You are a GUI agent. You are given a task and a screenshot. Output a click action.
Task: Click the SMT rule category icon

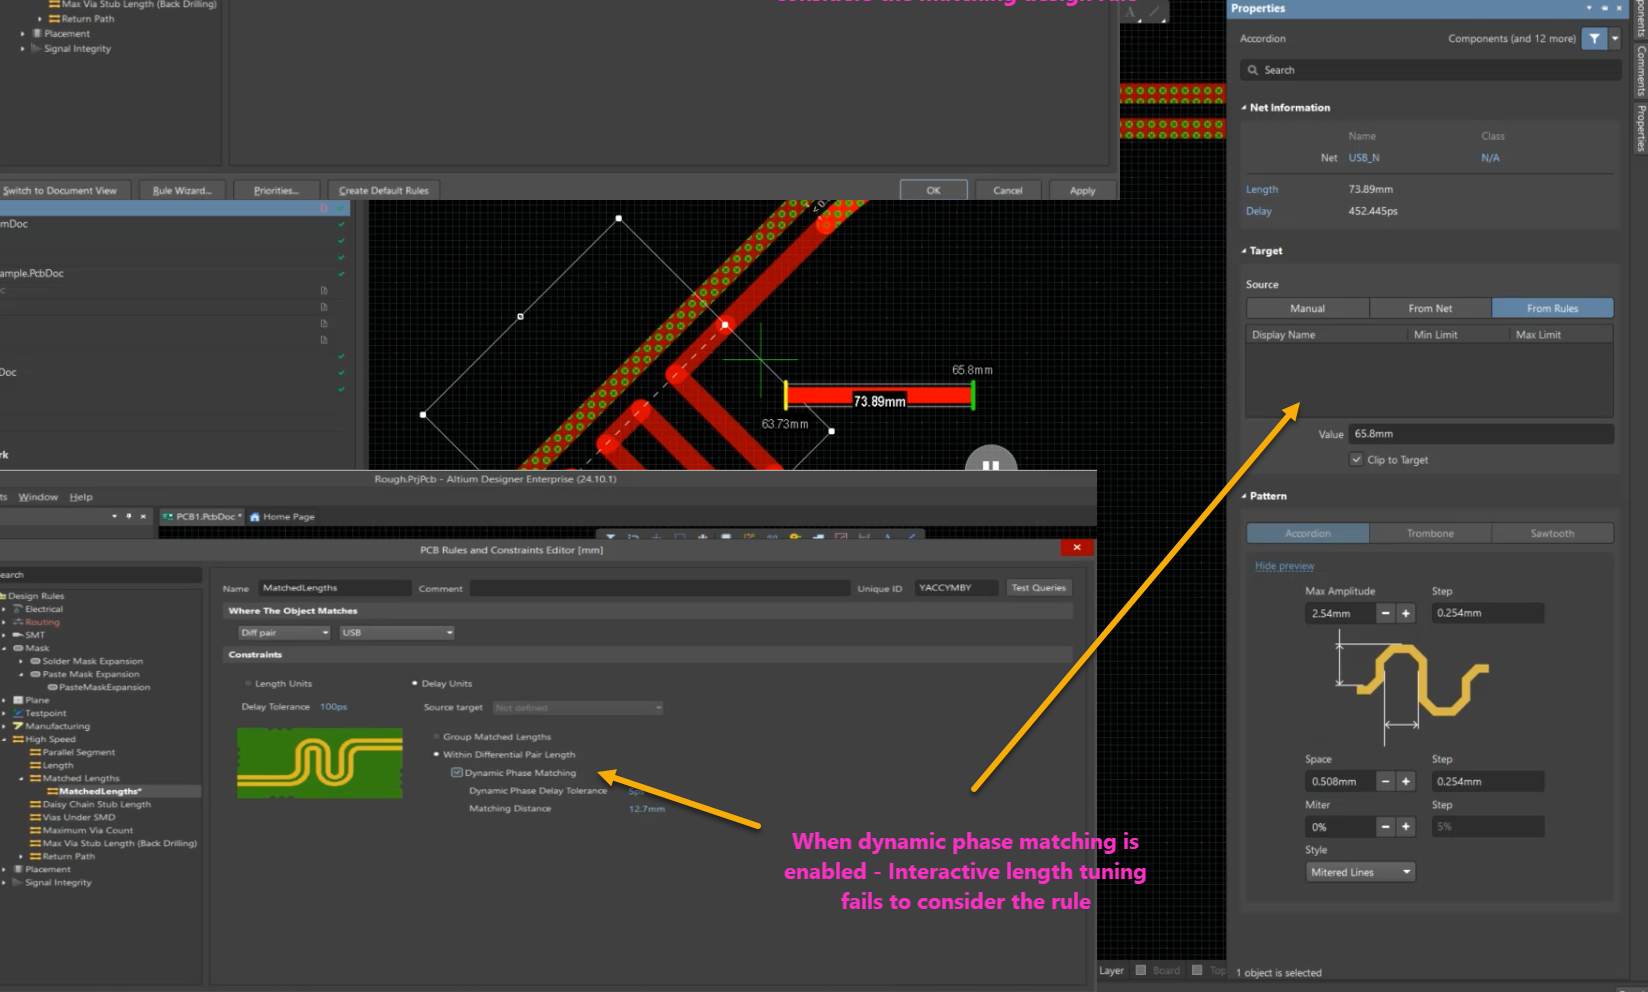click(x=18, y=635)
